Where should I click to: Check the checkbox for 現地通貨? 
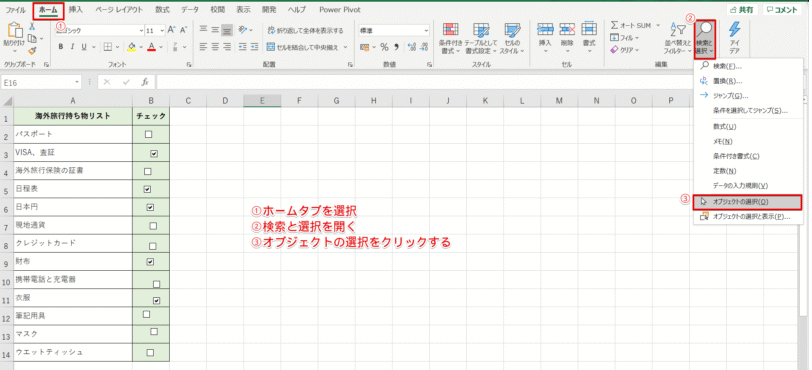[x=153, y=226]
